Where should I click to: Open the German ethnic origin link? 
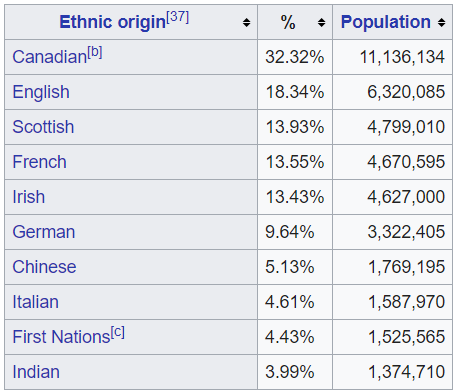(44, 232)
